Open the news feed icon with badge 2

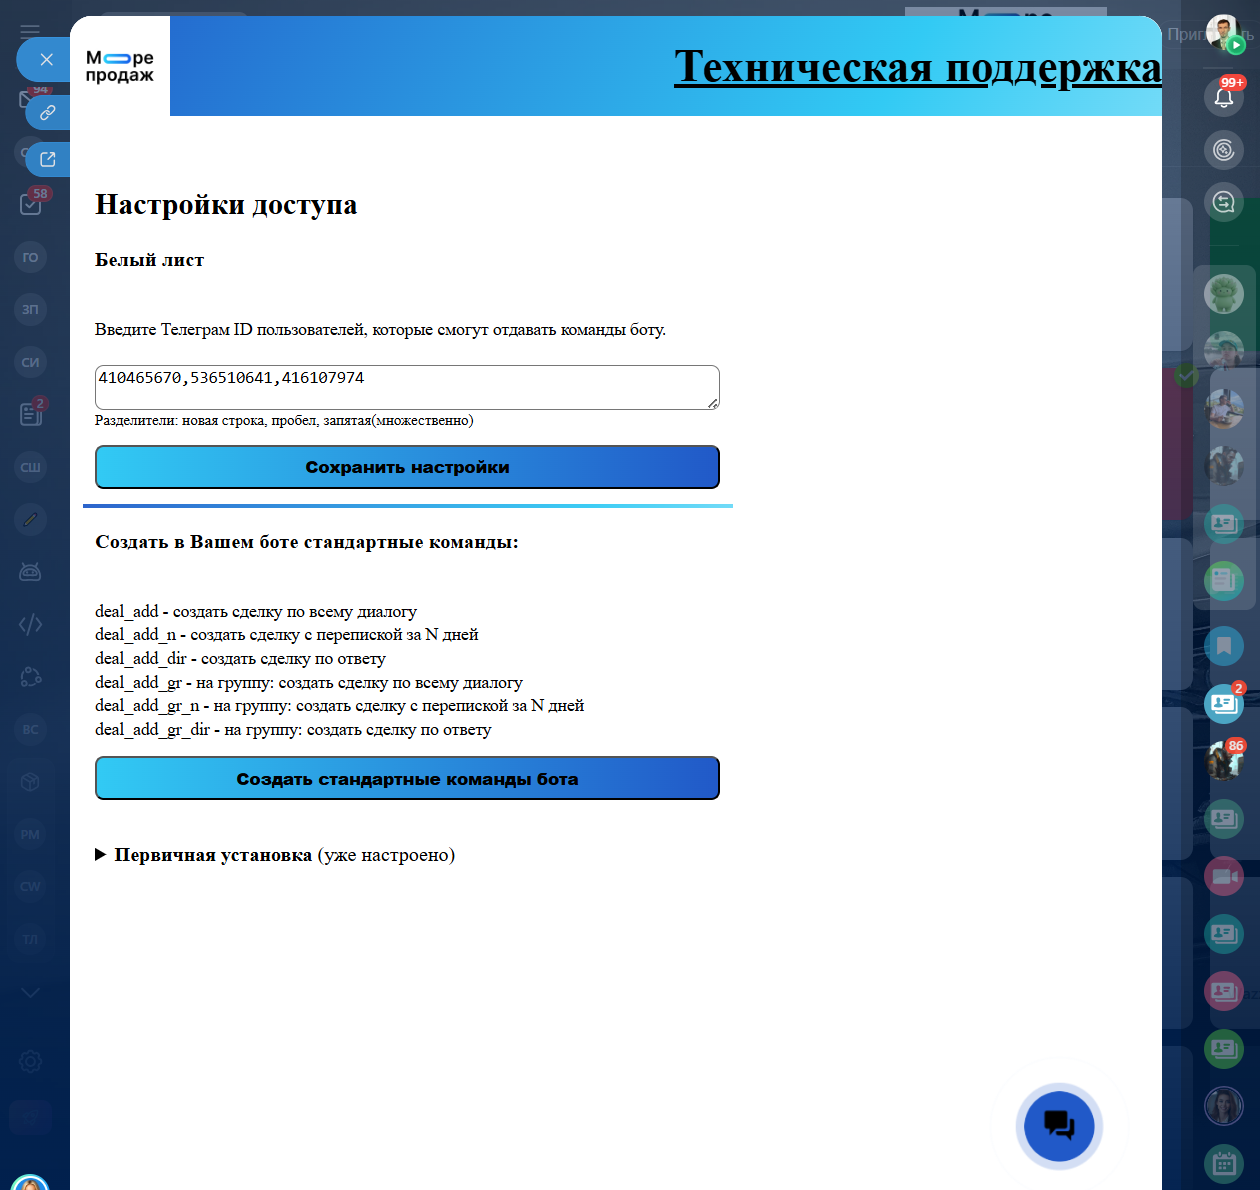31,414
